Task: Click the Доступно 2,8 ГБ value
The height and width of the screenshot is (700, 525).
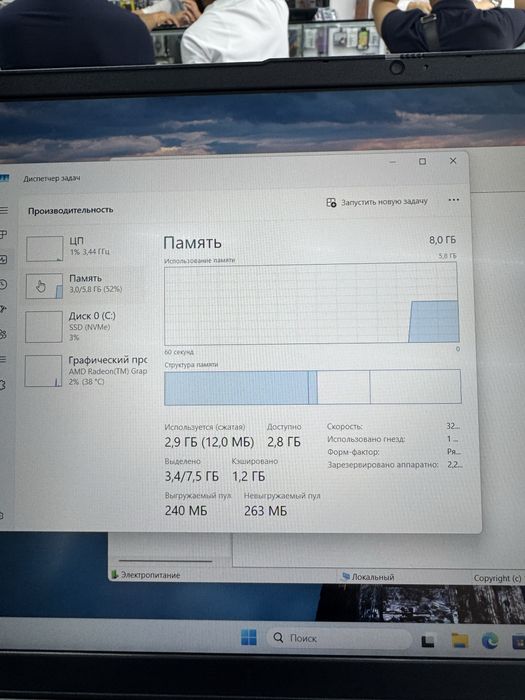Action: (284, 442)
